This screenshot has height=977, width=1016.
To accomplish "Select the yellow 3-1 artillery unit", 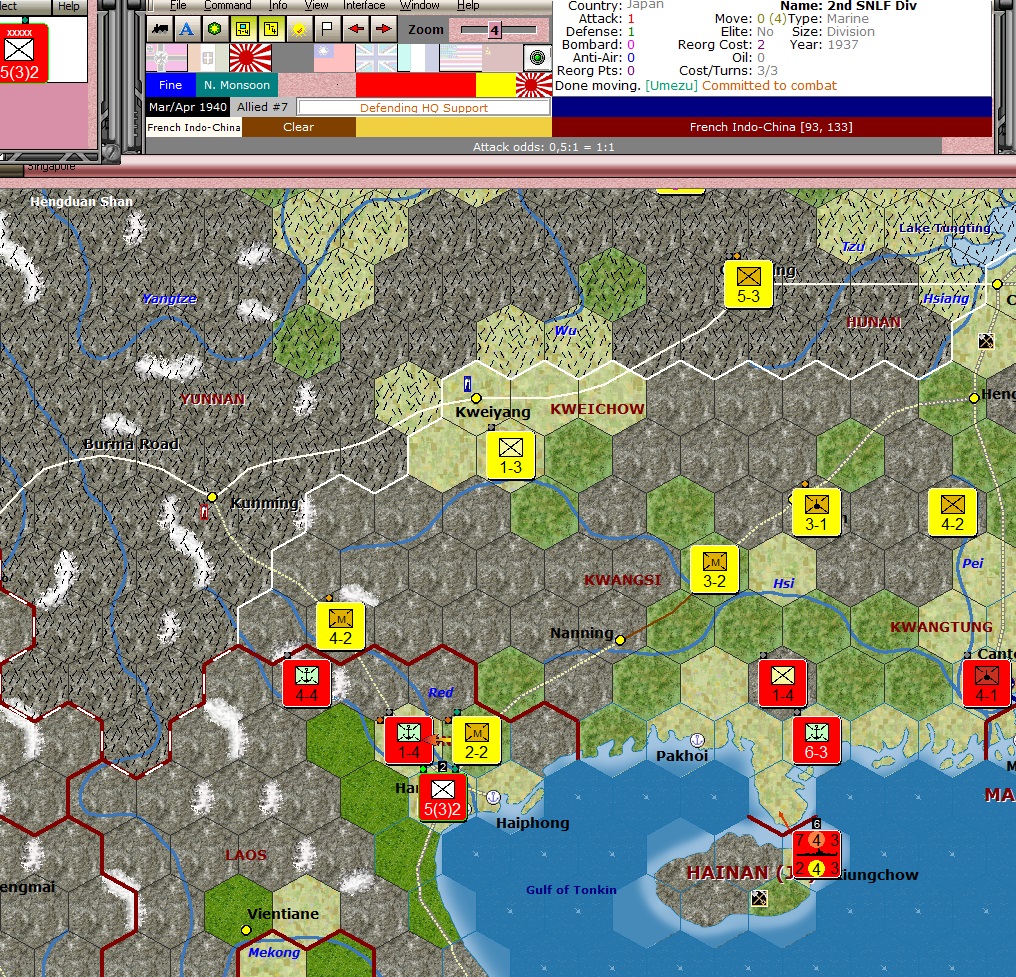I will [x=816, y=512].
